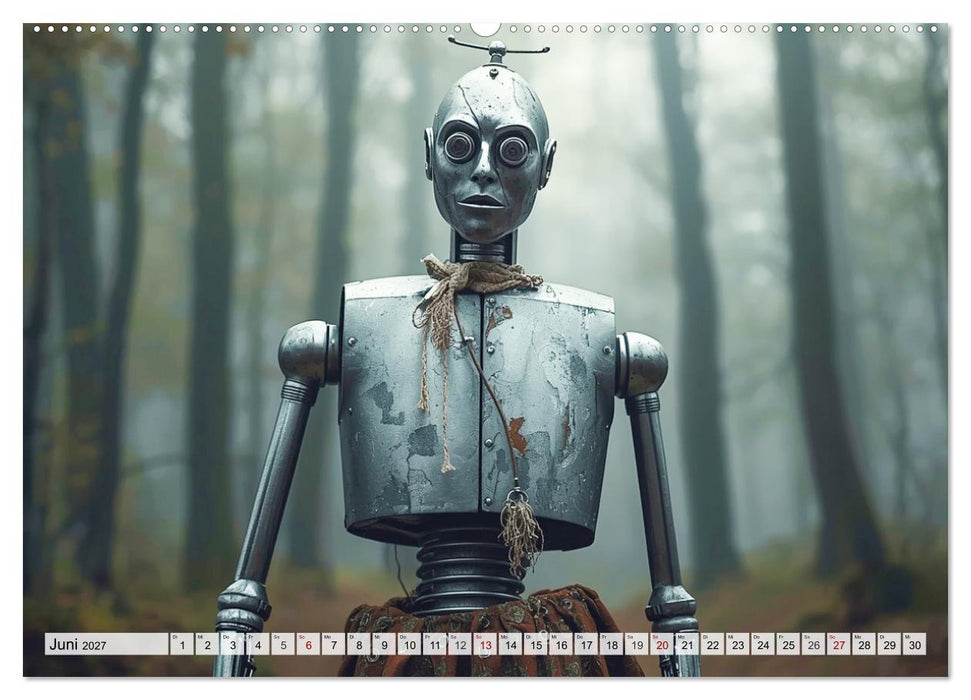The height and width of the screenshot is (700, 971).
Task: Select the red Sunday date 20
Action: [x=663, y=644]
